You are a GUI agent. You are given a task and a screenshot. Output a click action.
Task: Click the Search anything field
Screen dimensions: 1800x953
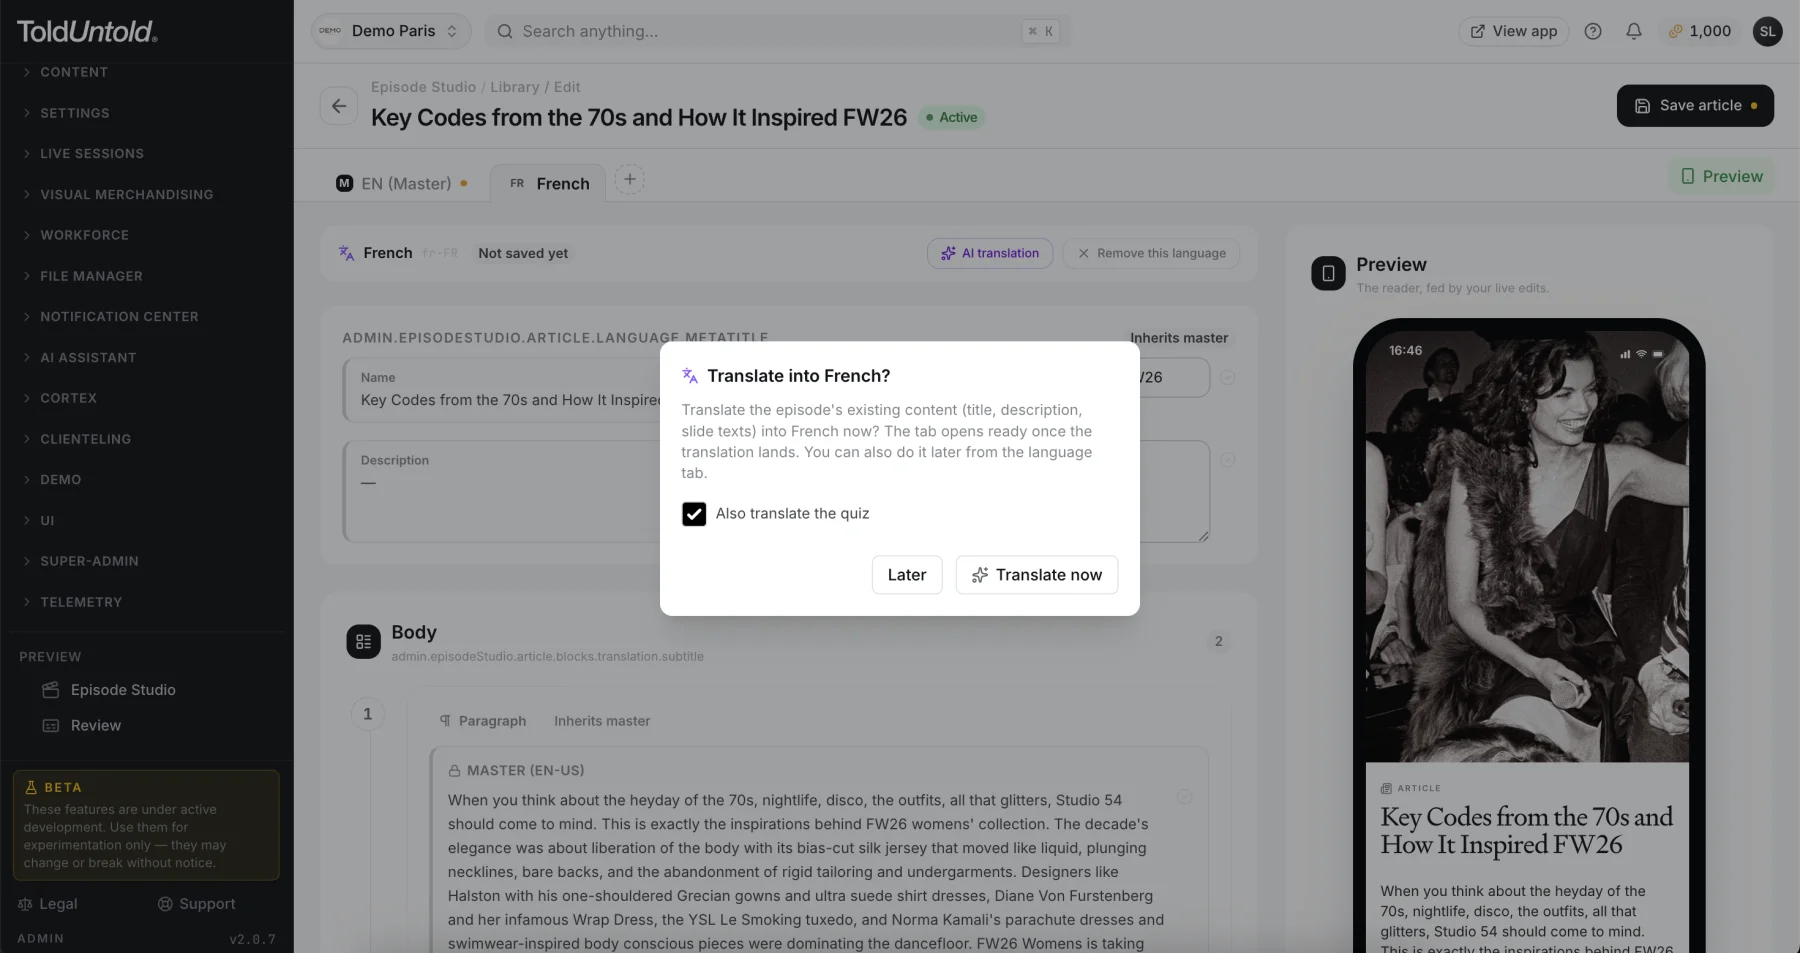(777, 31)
